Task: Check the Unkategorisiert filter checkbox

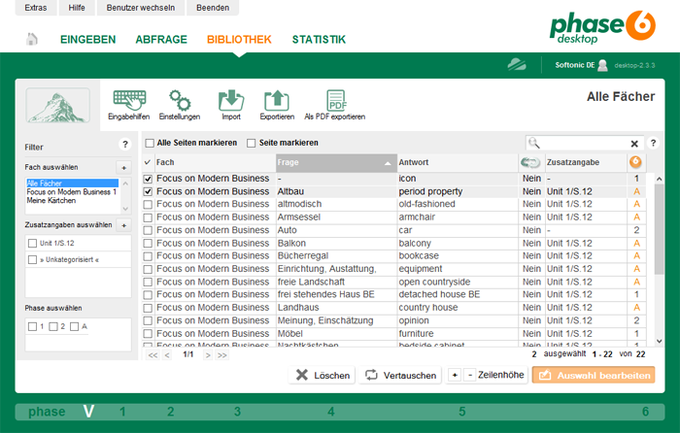Action: click(32, 259)
